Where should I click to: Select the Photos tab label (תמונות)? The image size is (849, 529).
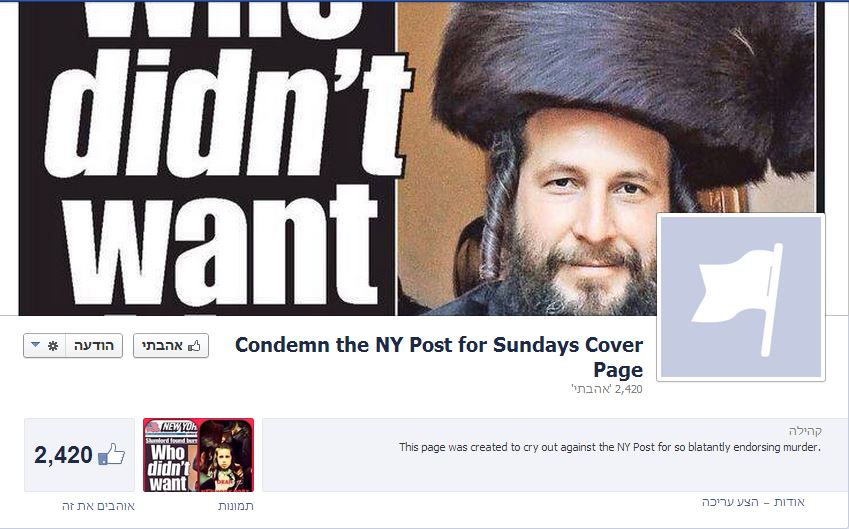click(x=236, y=506)
